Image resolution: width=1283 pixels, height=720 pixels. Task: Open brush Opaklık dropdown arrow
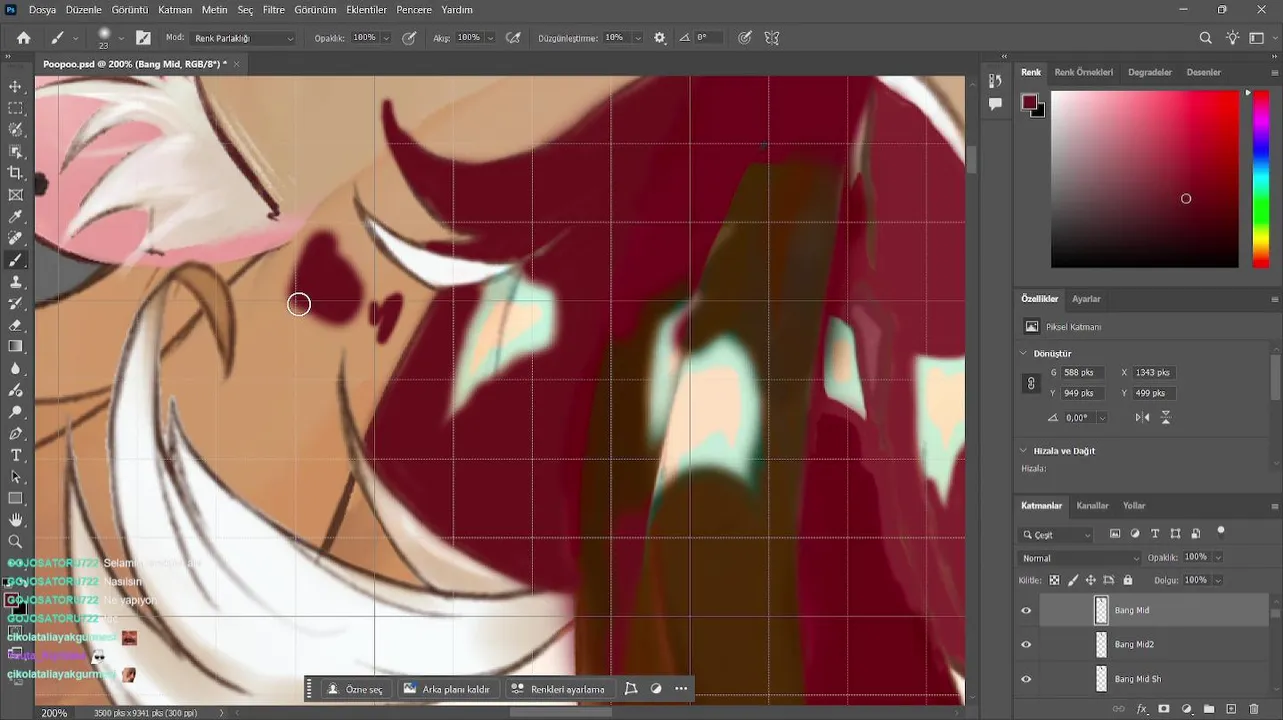tap(386, 38)
